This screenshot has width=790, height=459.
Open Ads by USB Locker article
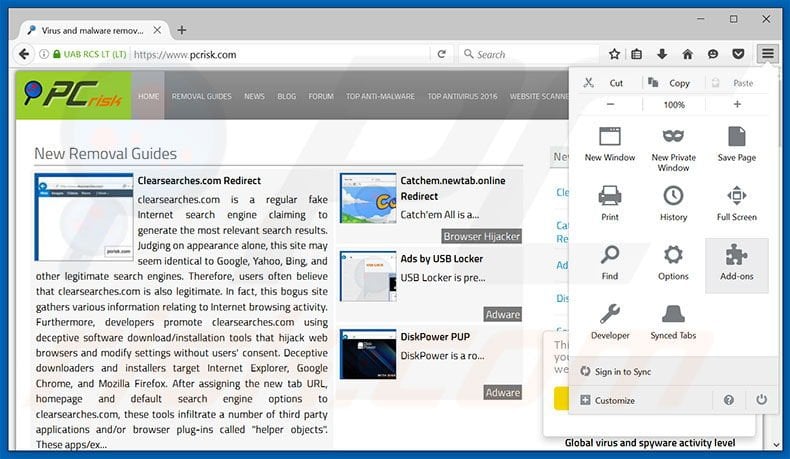(x=441, y=258)
